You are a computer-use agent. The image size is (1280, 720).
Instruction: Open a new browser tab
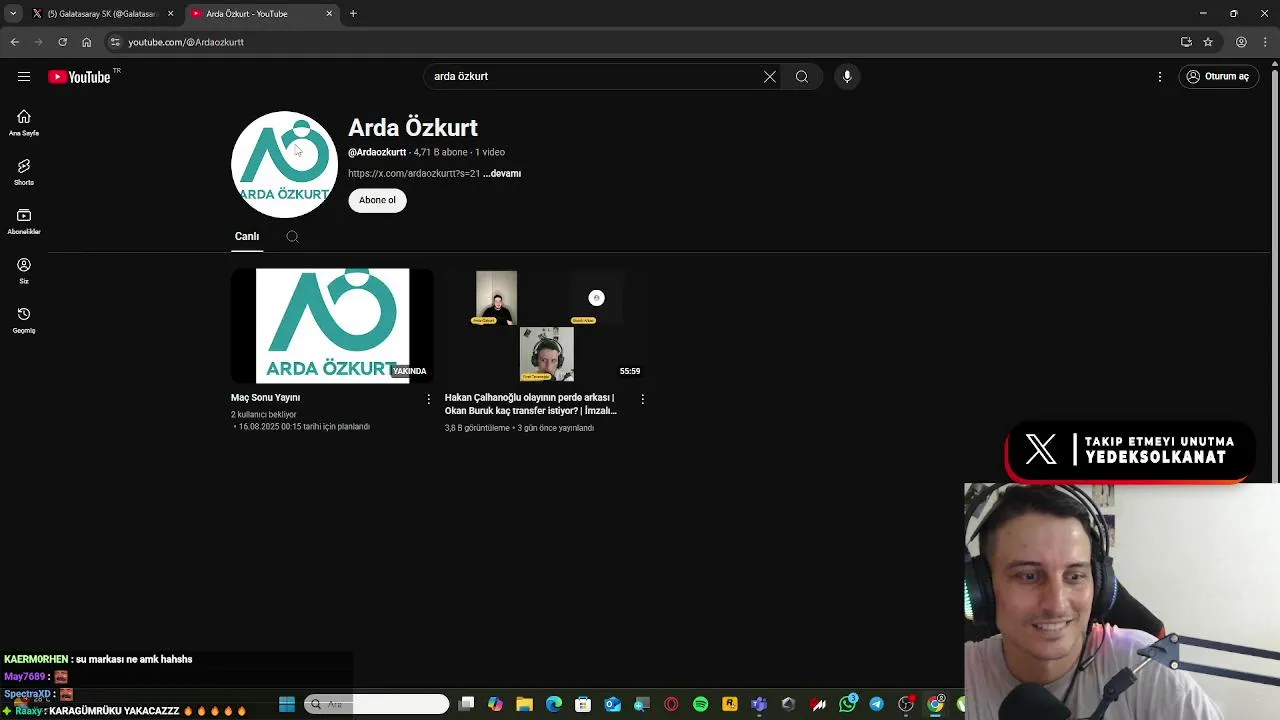[x=353, y=14]
